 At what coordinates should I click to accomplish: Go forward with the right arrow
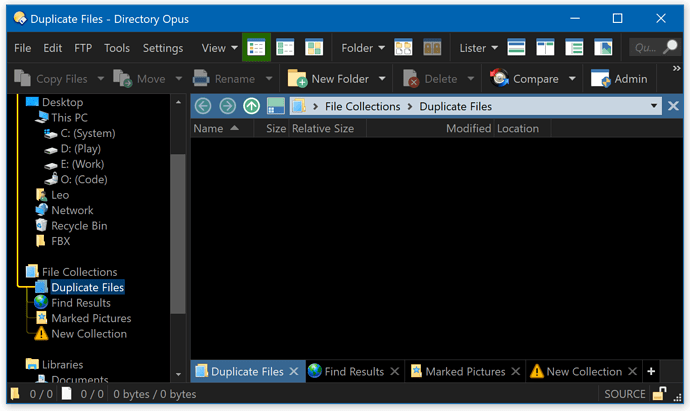(x=228, y=106)
